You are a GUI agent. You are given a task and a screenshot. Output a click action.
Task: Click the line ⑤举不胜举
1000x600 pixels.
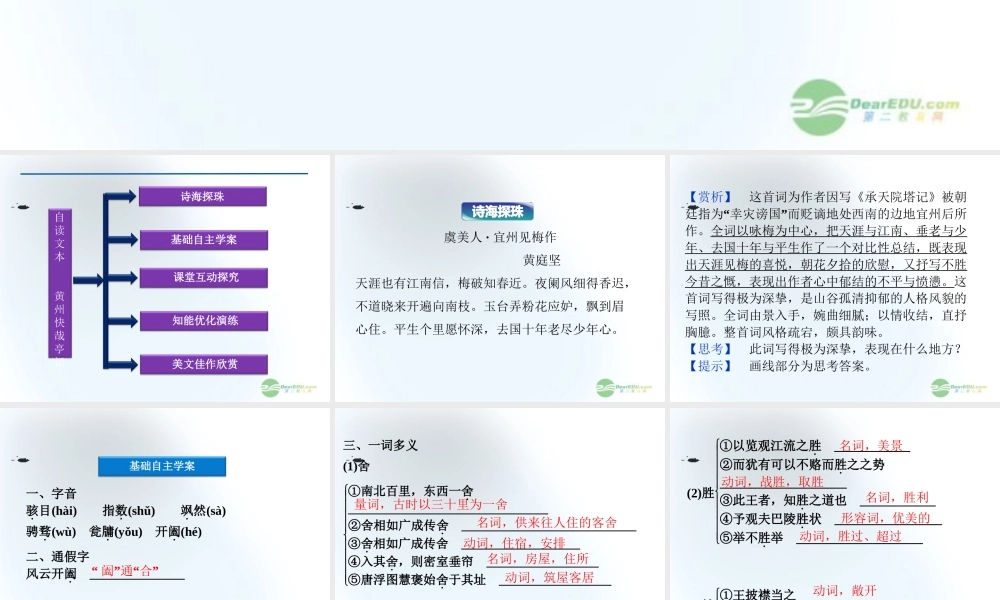coord(751,538)
